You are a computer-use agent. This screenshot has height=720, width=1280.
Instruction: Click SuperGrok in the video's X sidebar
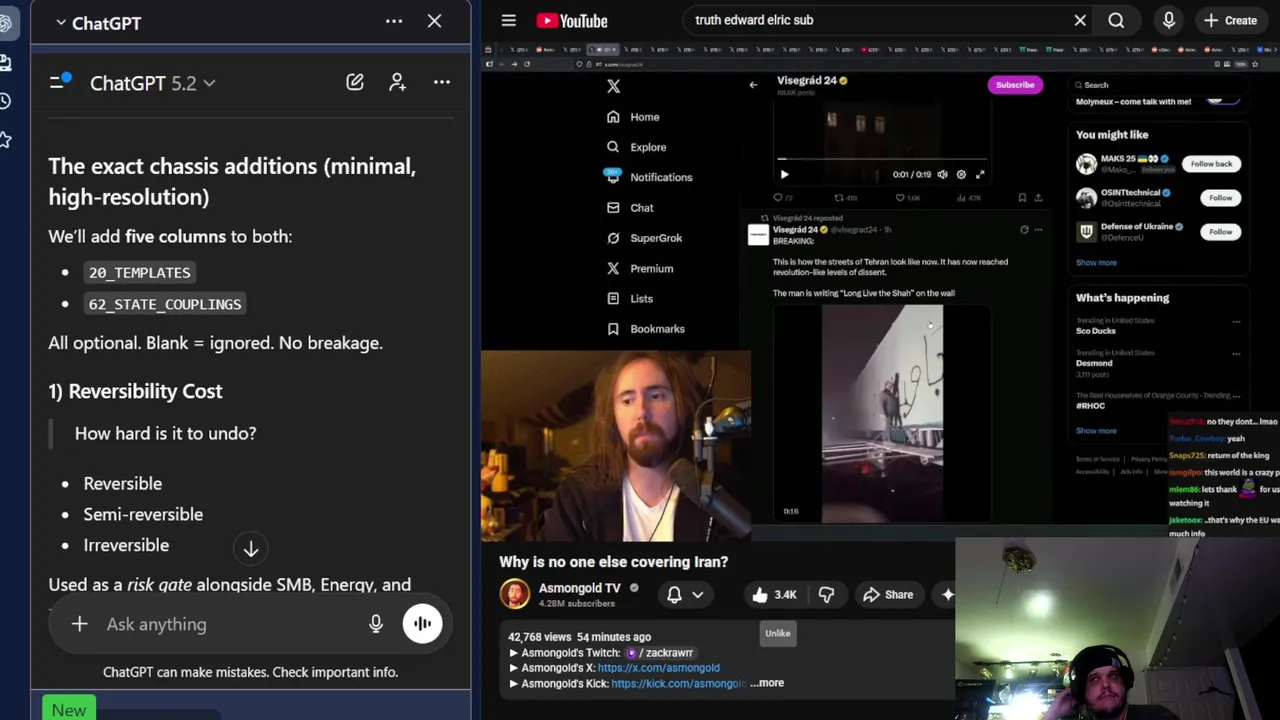(645, 238)
